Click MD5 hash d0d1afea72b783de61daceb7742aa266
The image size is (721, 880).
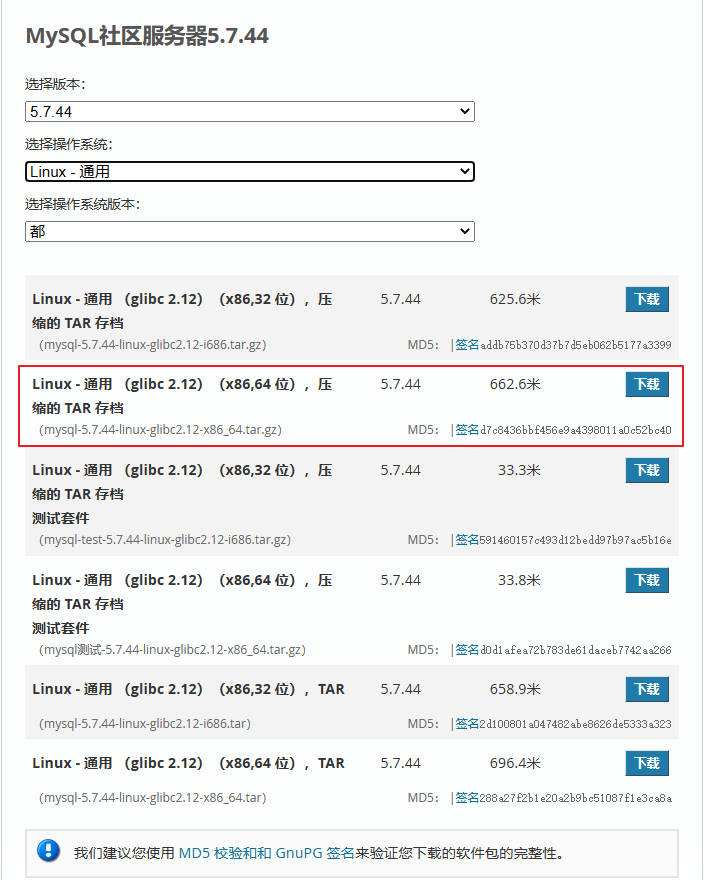click(576, 650)
